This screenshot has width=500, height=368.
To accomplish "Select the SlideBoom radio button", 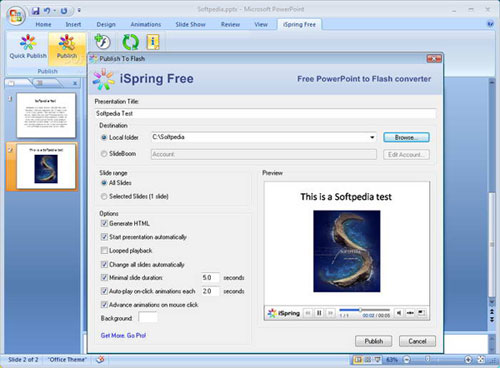I will pos(104,154).
